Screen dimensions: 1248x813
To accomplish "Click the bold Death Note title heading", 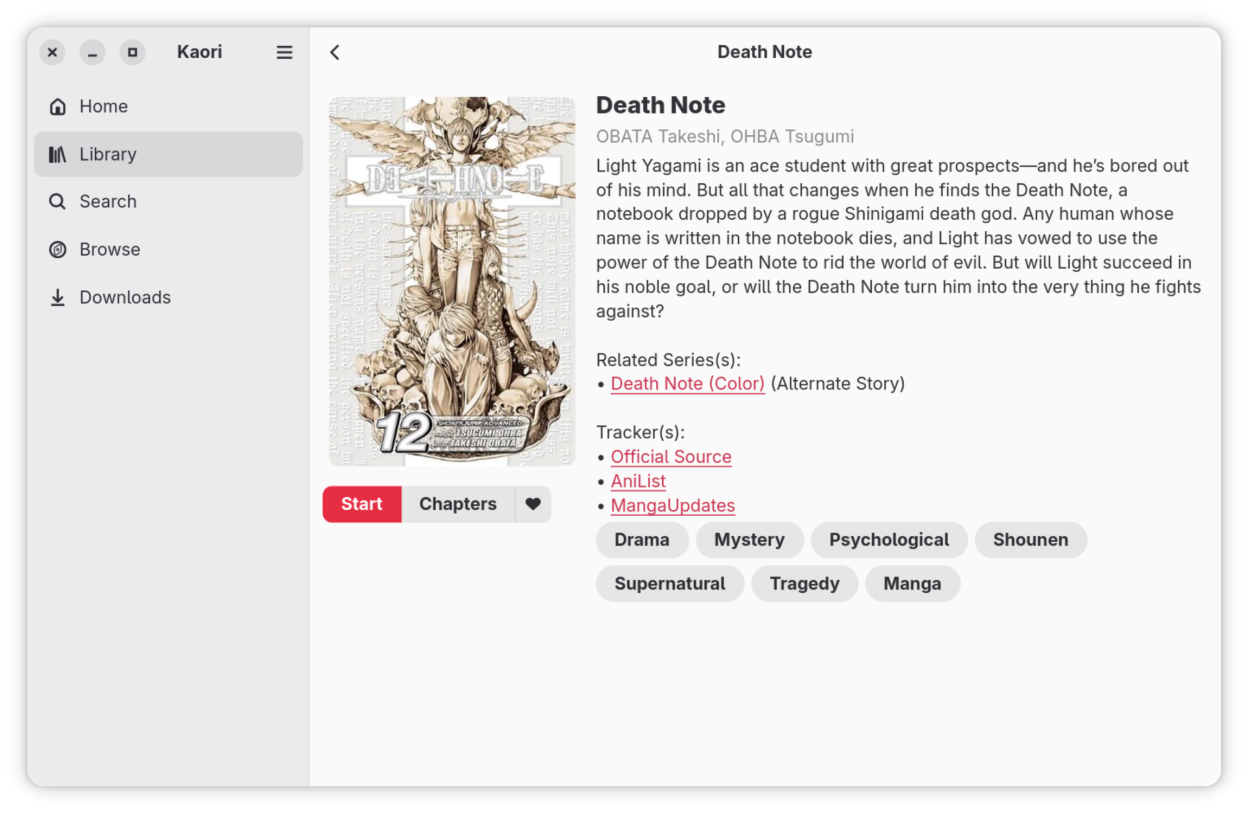I will (661, 105).
